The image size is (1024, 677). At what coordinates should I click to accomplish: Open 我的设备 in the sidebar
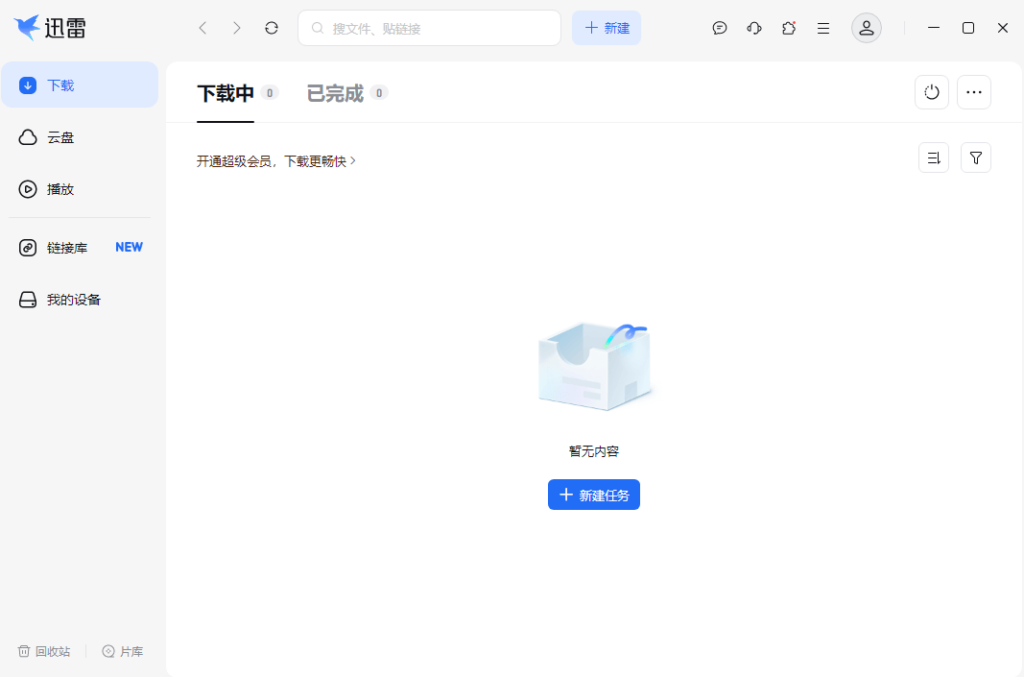tap(80, 300)
